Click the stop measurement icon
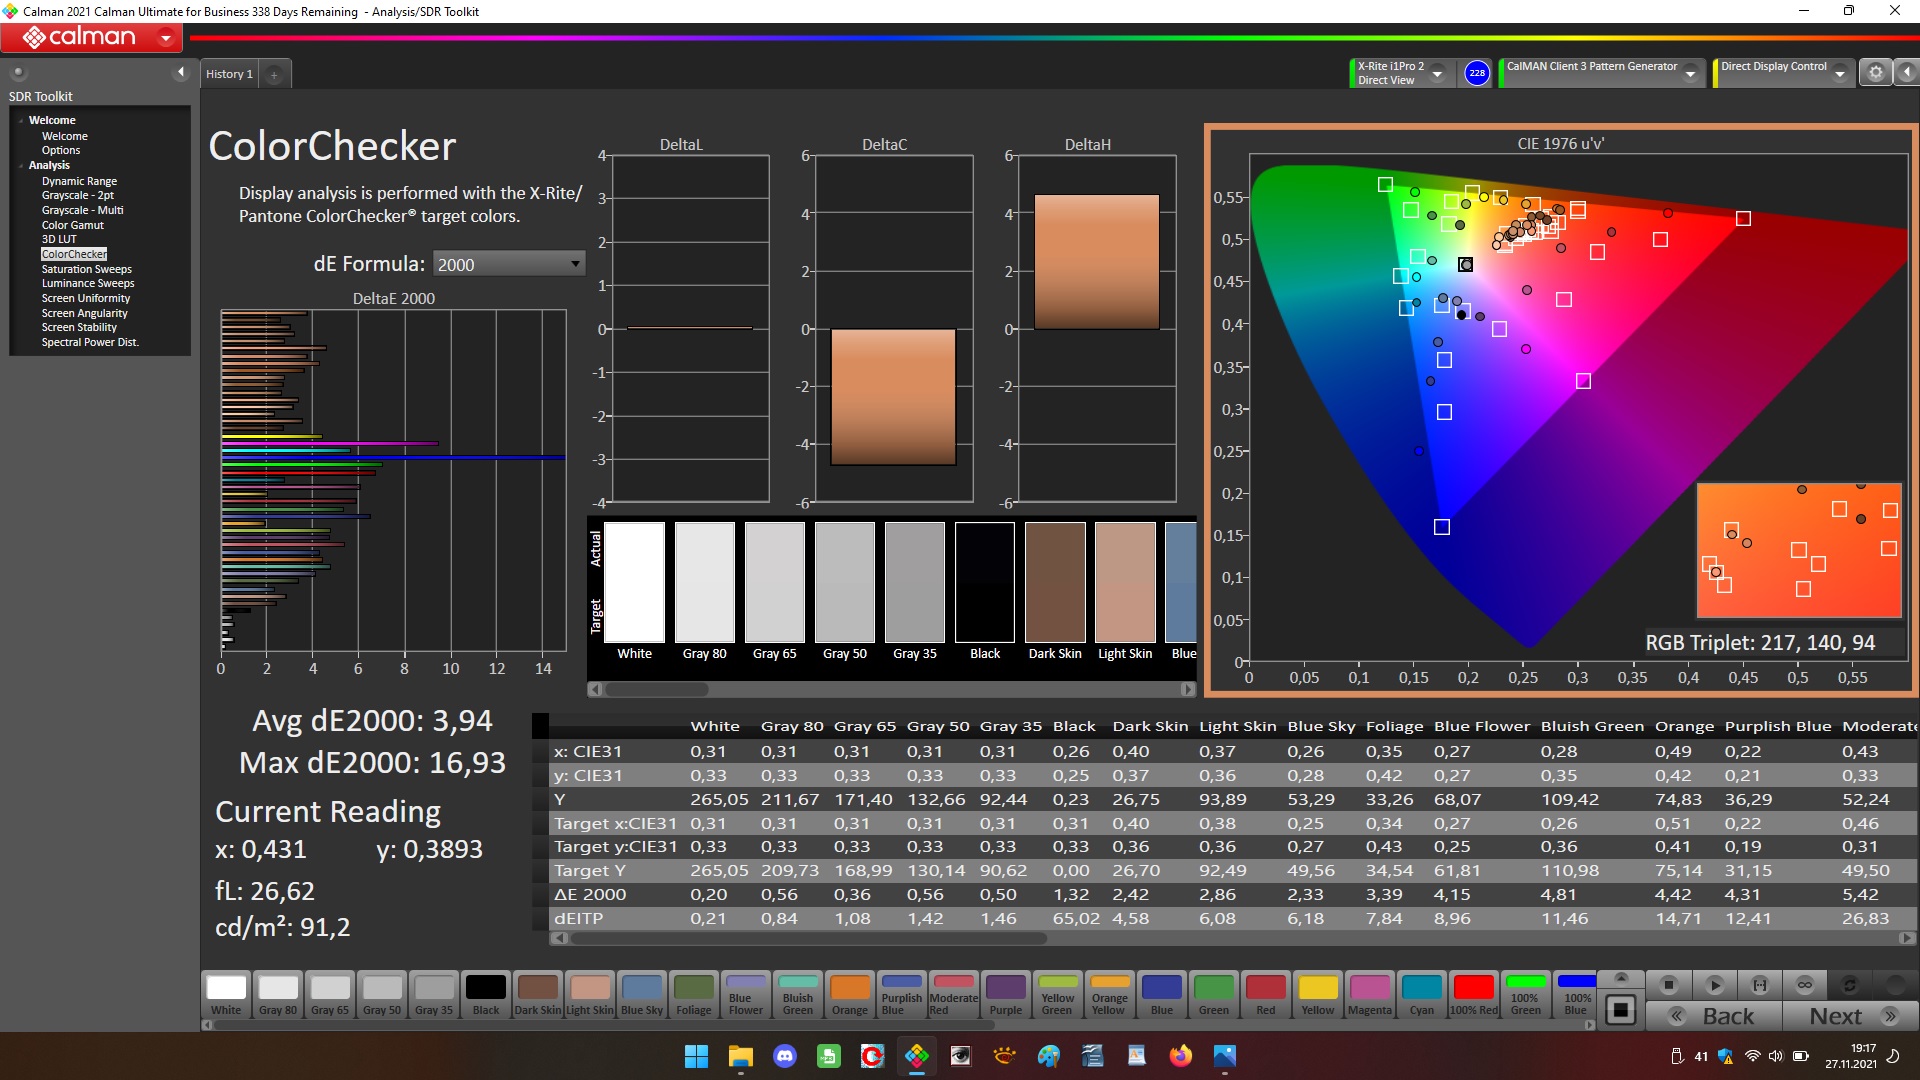Screen dimensions: 1920x1080 click(x=1668, y=985)
